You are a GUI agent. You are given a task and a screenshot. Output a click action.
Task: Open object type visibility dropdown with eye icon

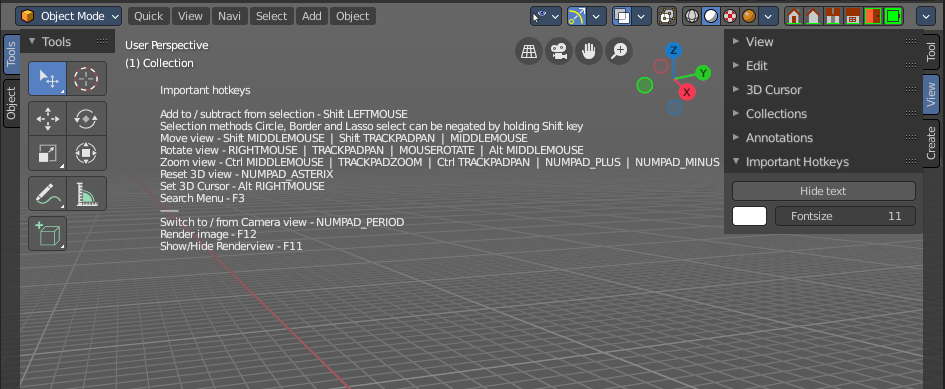coord(545,16)
